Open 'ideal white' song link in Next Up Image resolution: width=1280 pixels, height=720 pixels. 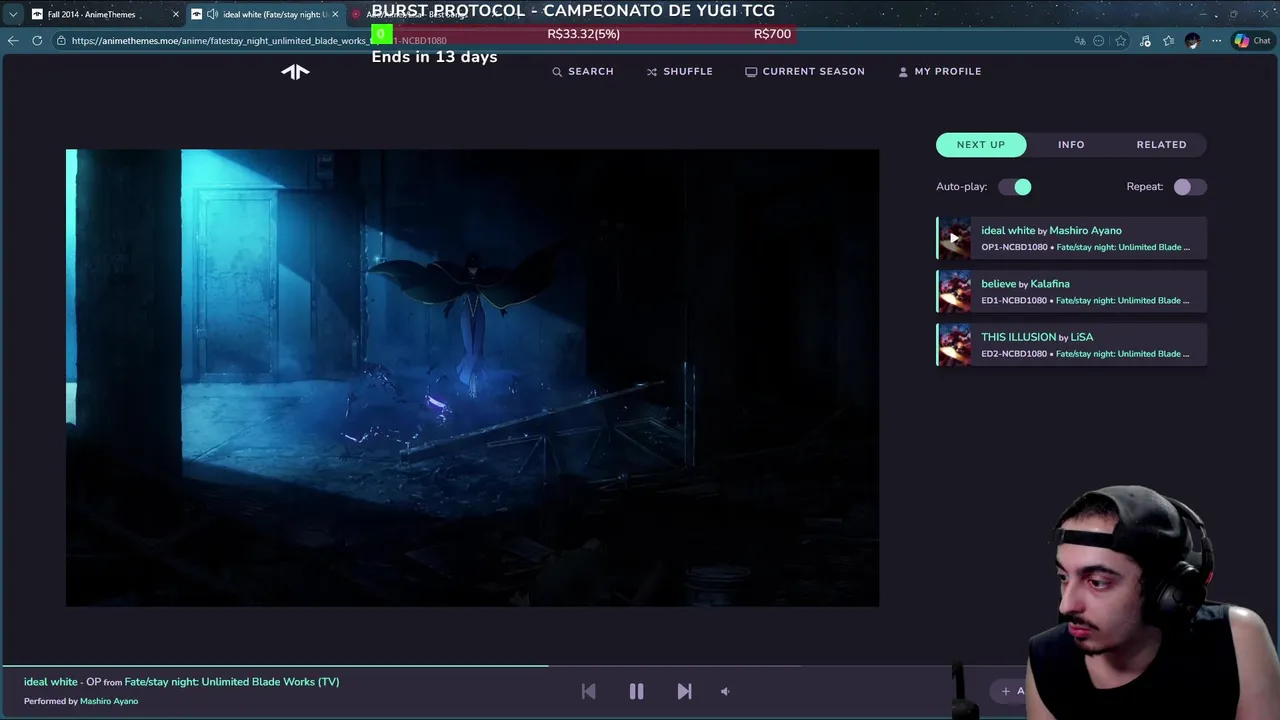tap(1008, 230)
